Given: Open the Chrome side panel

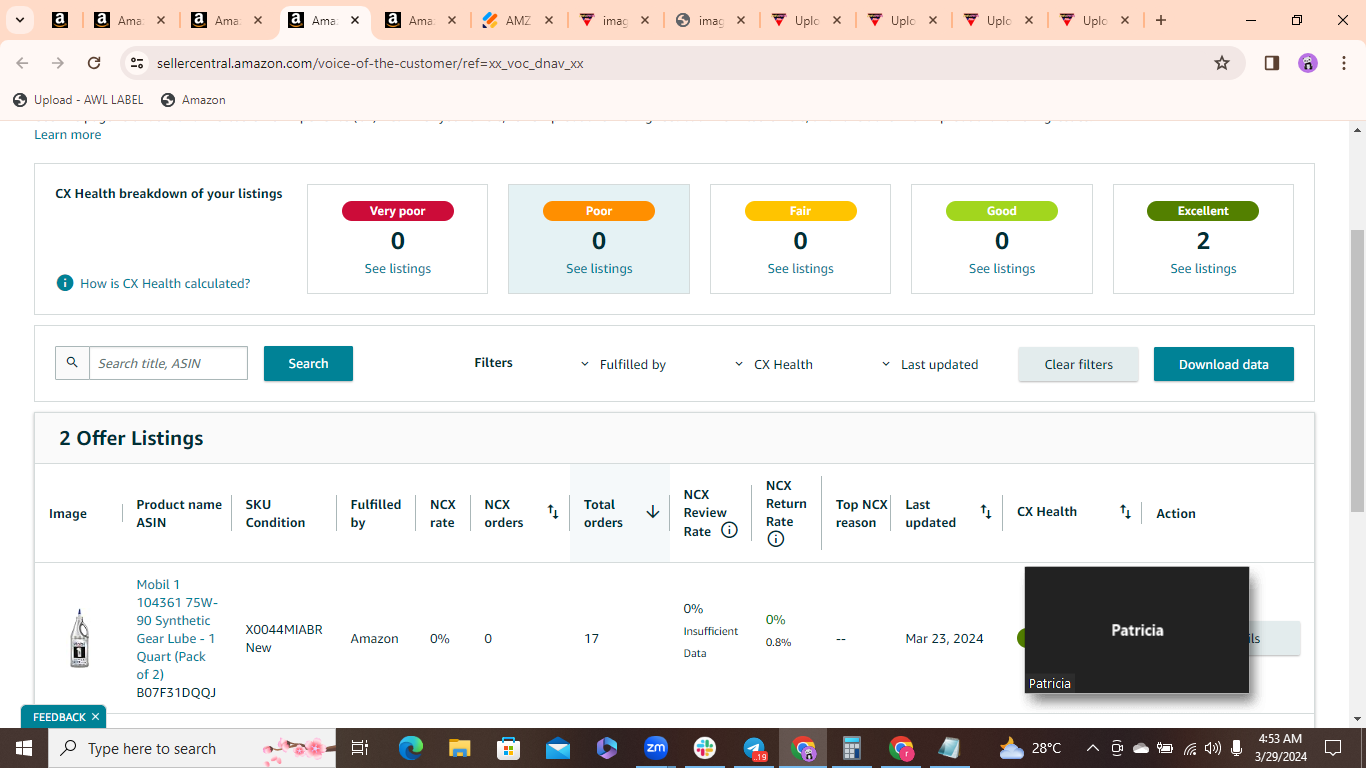Looking at the screenshot, I should click(1272, 63).
